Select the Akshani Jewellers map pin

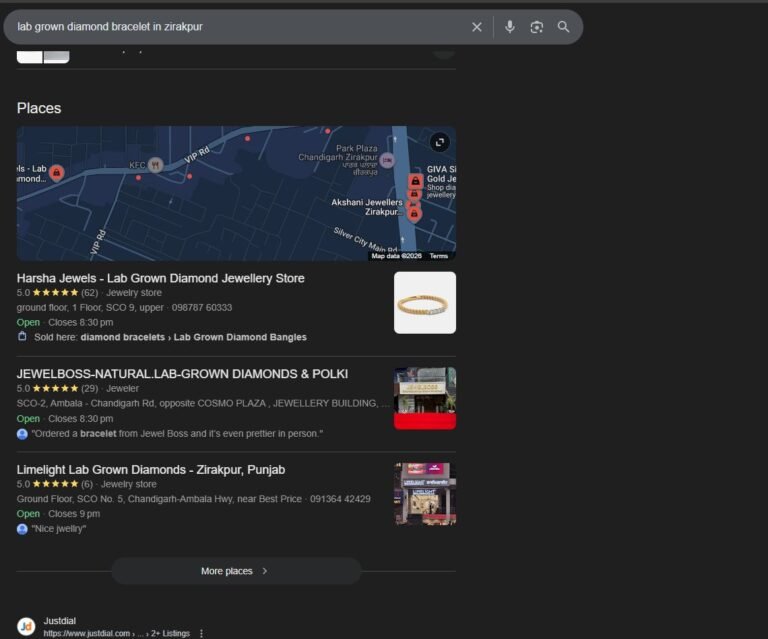(414, 214)
